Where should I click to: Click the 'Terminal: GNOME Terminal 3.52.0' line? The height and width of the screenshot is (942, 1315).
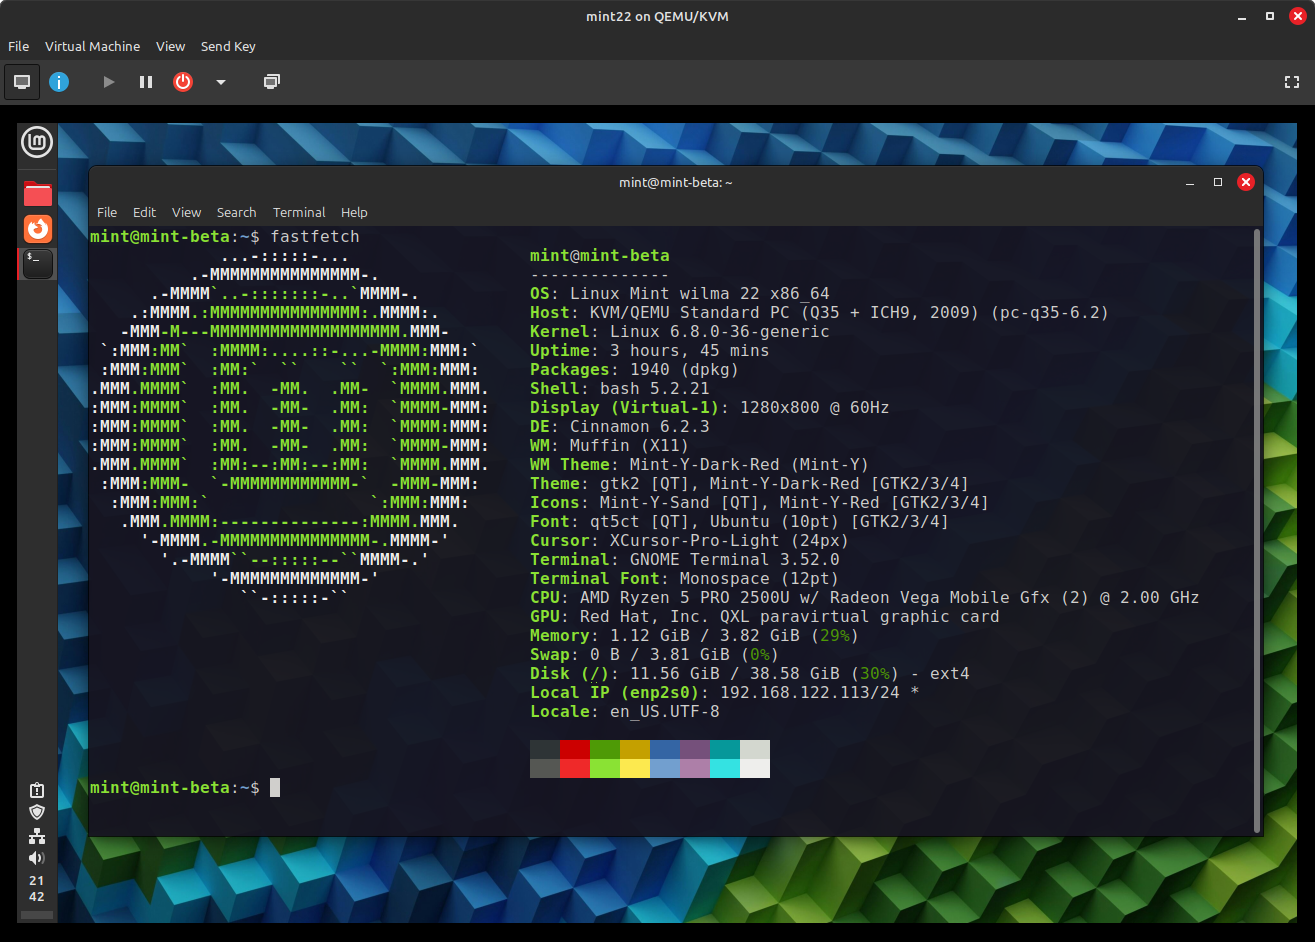[x=685, y=560]
